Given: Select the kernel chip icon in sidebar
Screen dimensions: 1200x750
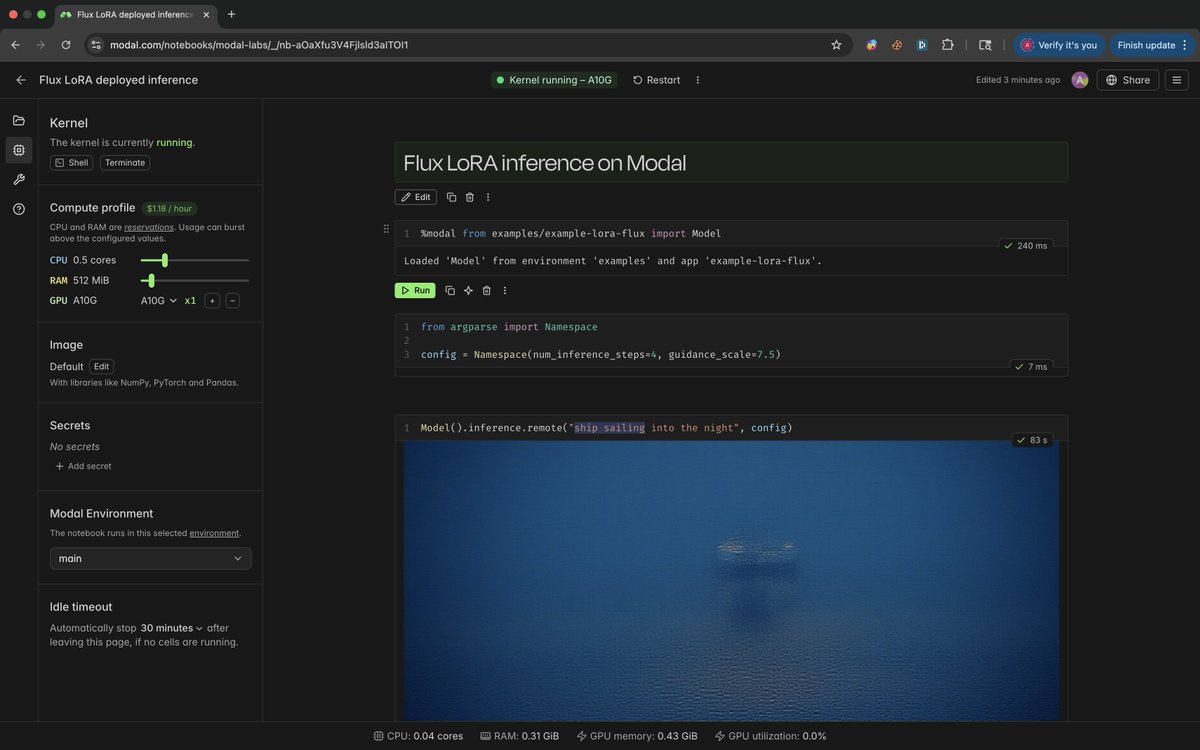Looking at the screenshot, I should click(x=18, y=150).
